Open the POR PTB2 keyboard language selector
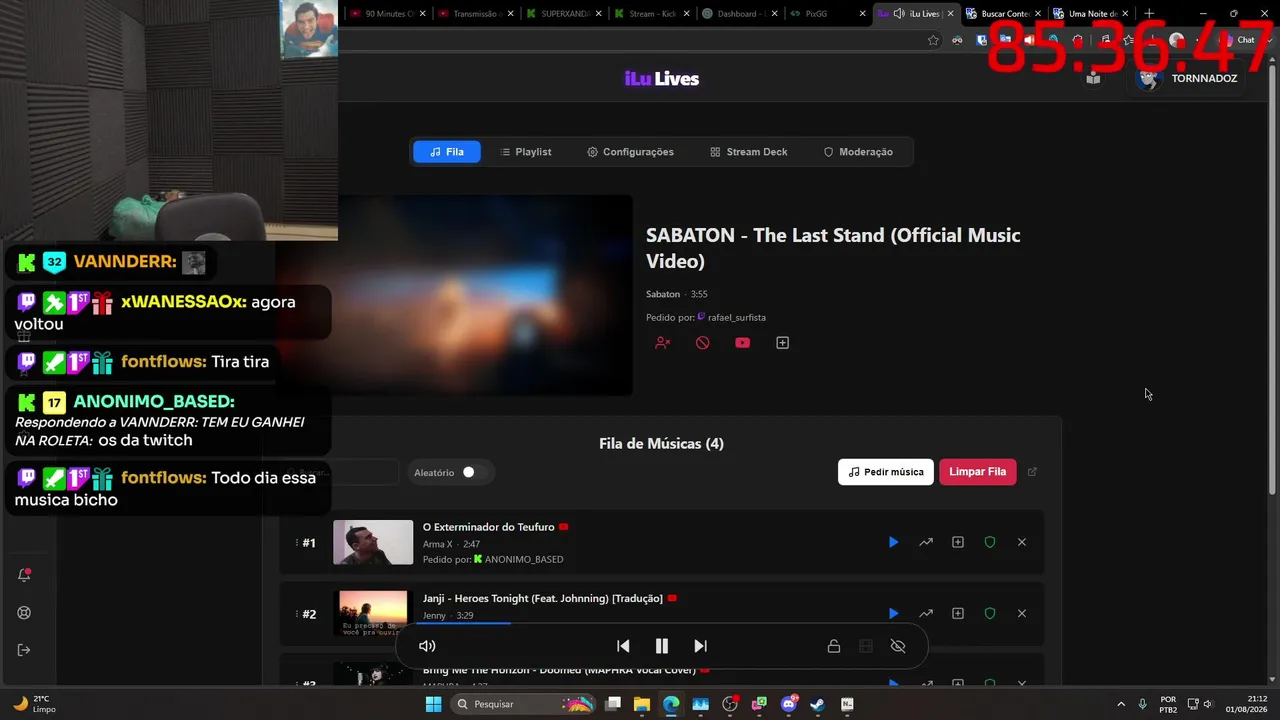 pos(1168,704)
